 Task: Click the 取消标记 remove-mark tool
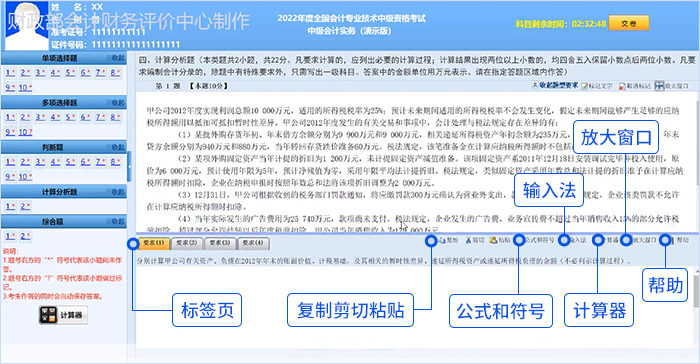click(x=634, y=86)
